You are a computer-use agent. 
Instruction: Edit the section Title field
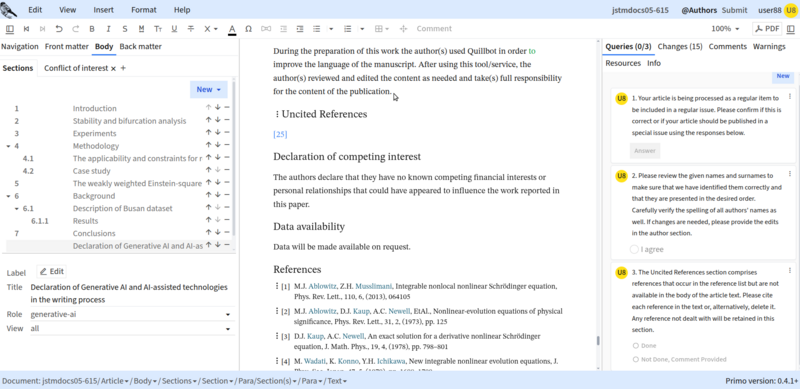pos(132,294)
